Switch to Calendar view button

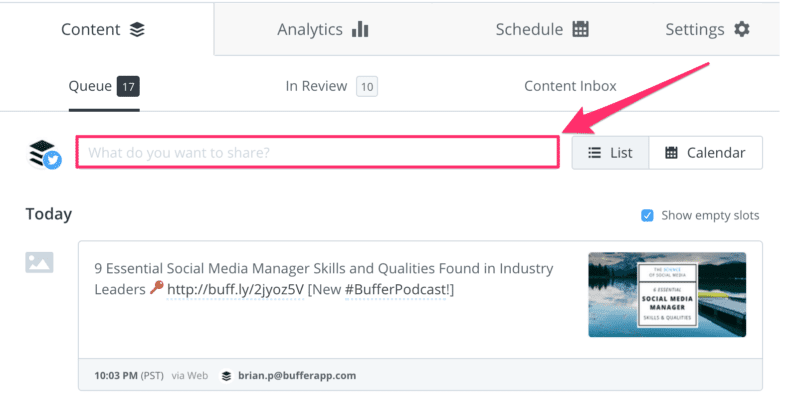click(x=706, y=153)
